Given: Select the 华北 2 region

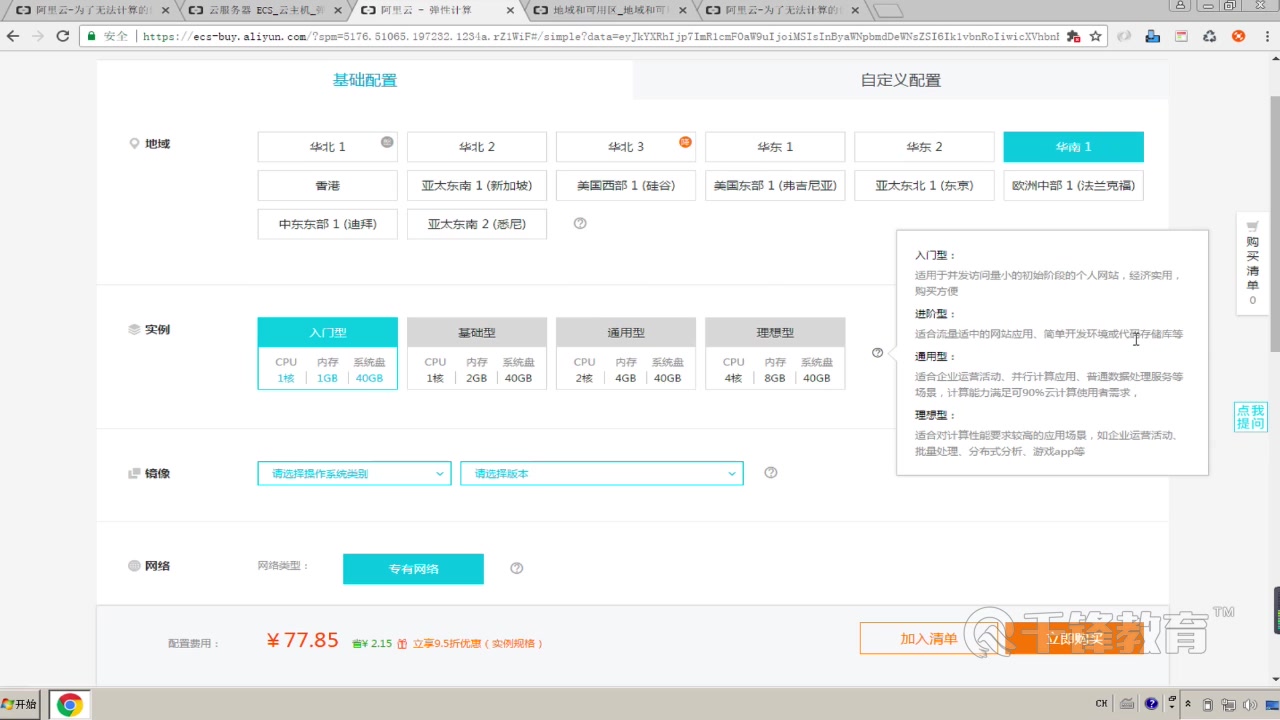Looking at the screenshot, I should 476,146.
